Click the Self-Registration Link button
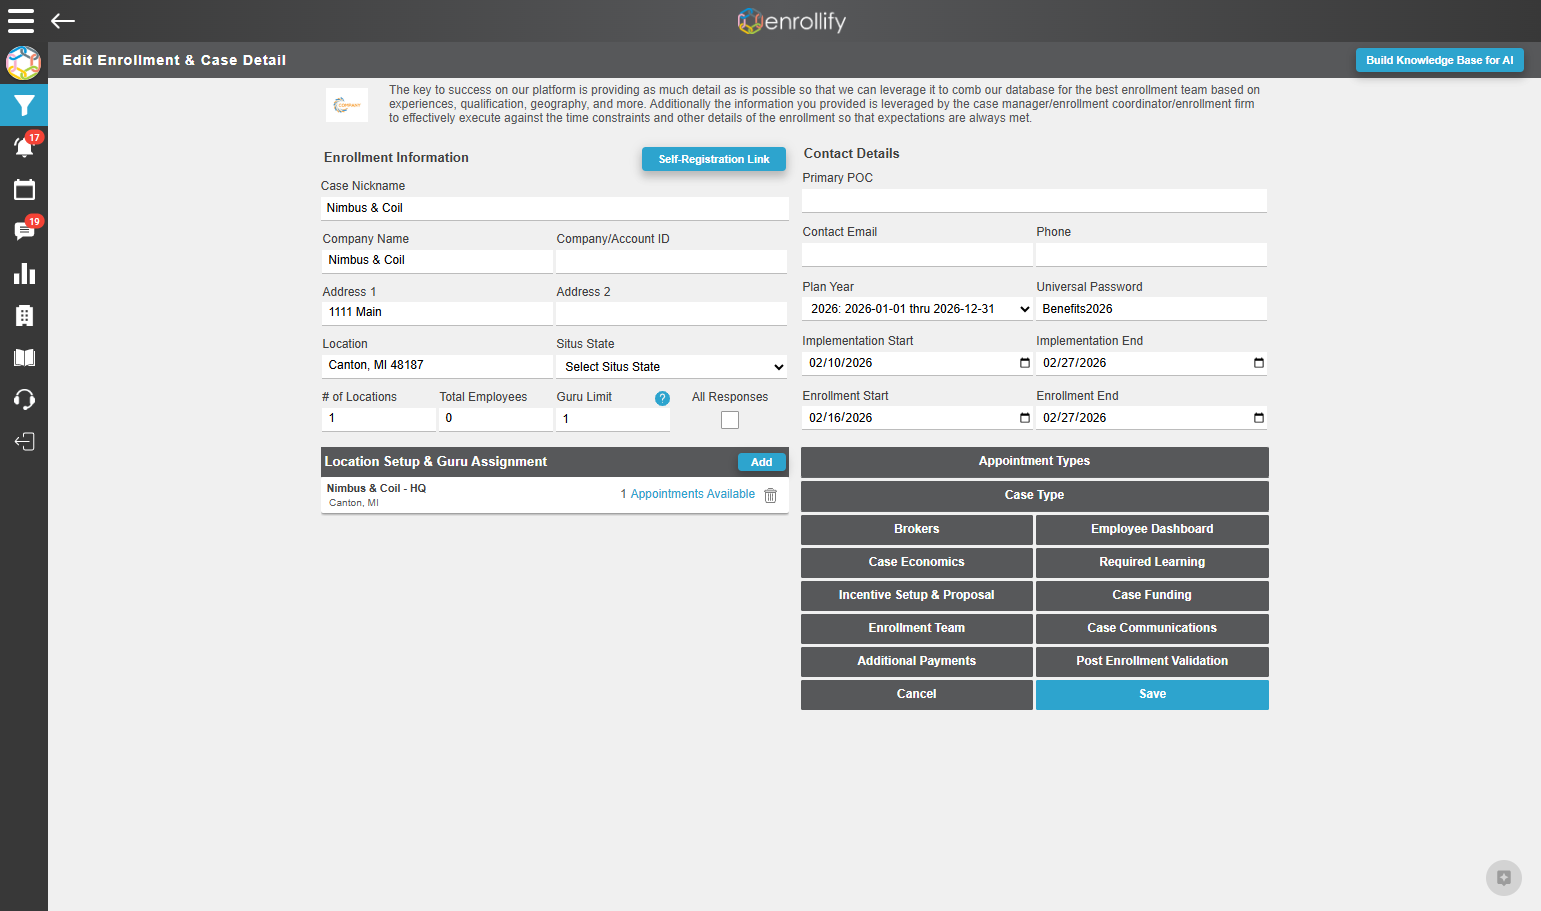The height and width of the screenshot is (911, 1541). pos(714,159)
